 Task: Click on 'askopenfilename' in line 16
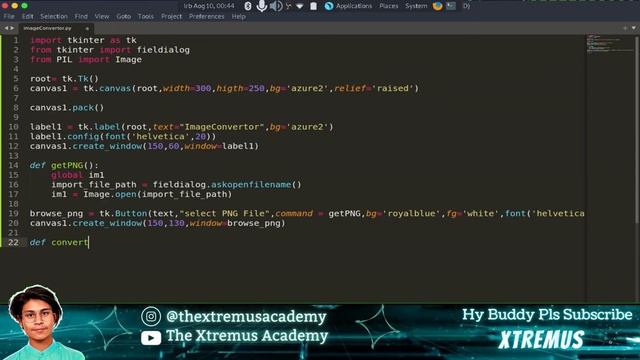(251, 184)
